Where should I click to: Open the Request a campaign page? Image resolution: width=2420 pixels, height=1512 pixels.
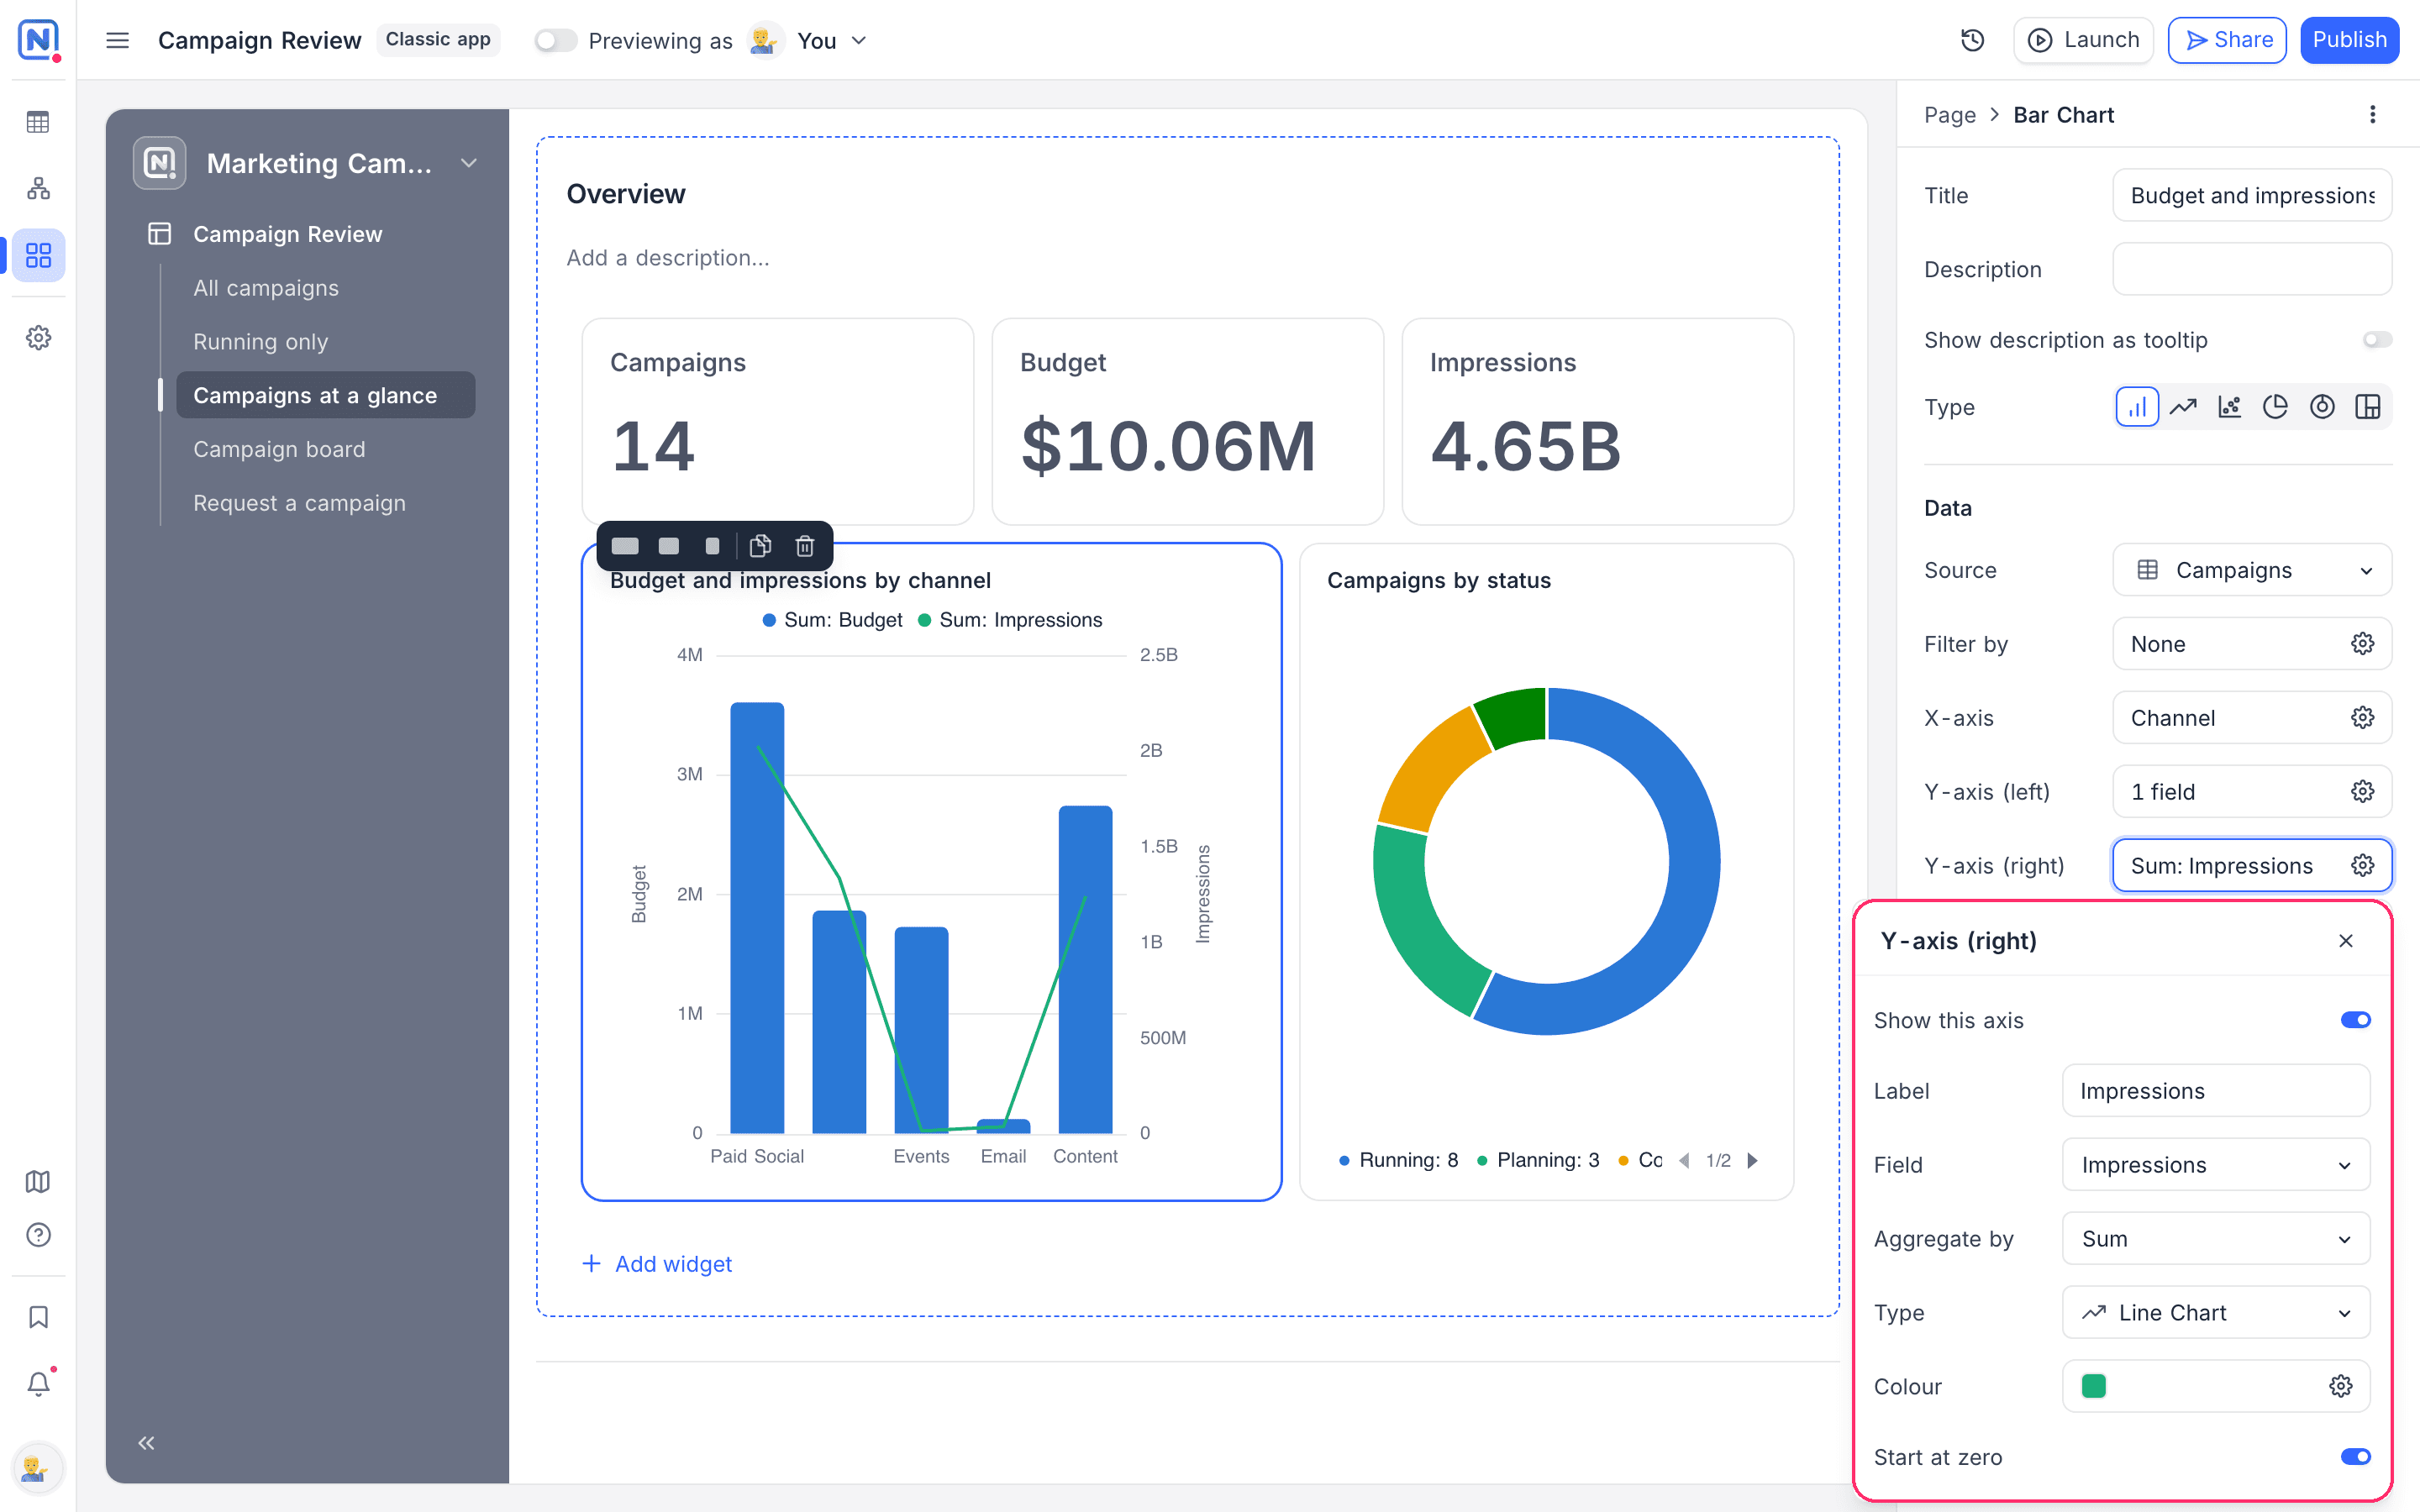pyautogui.click(x=299, y=503)
